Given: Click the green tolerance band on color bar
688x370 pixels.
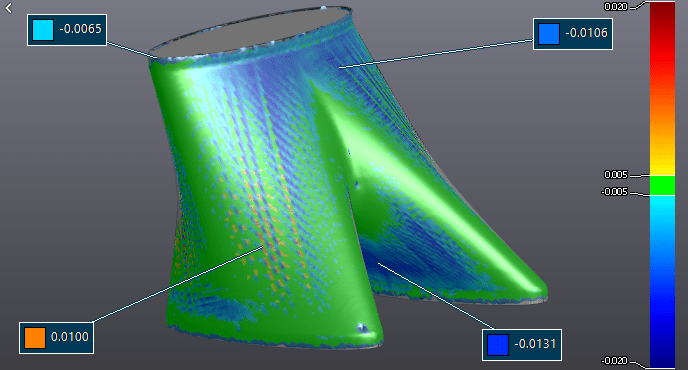Looking at the screenshot, I should [662, 185].
